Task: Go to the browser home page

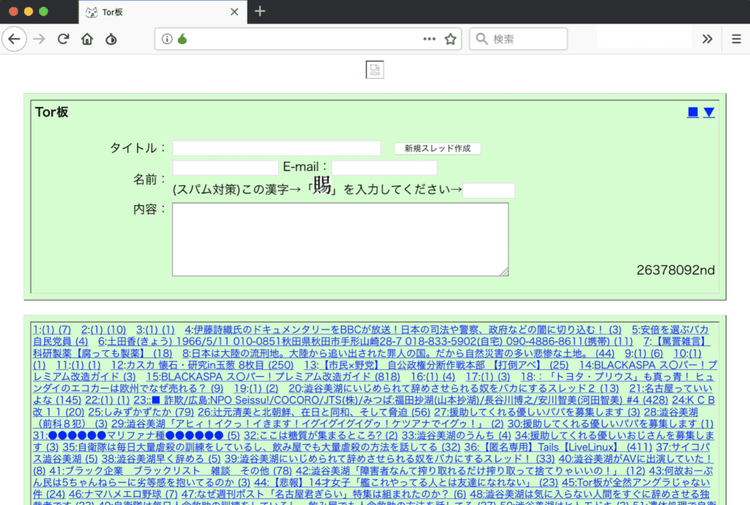Action: (x=87, y=39)
